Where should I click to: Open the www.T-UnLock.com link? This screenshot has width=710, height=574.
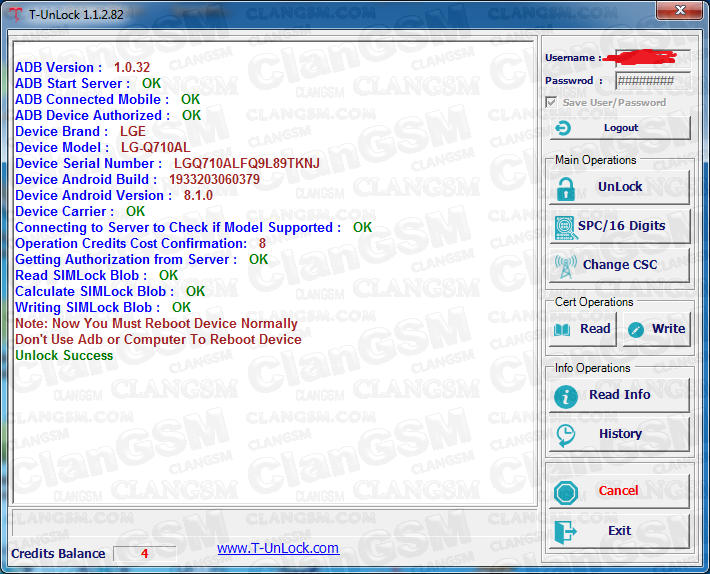point(278,548)
